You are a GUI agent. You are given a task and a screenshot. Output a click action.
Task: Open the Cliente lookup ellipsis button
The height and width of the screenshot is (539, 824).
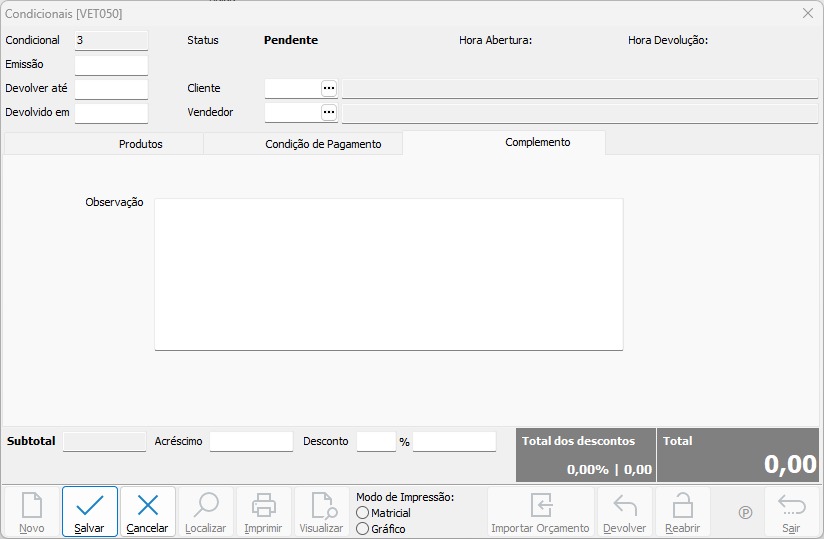pos(328,88)
